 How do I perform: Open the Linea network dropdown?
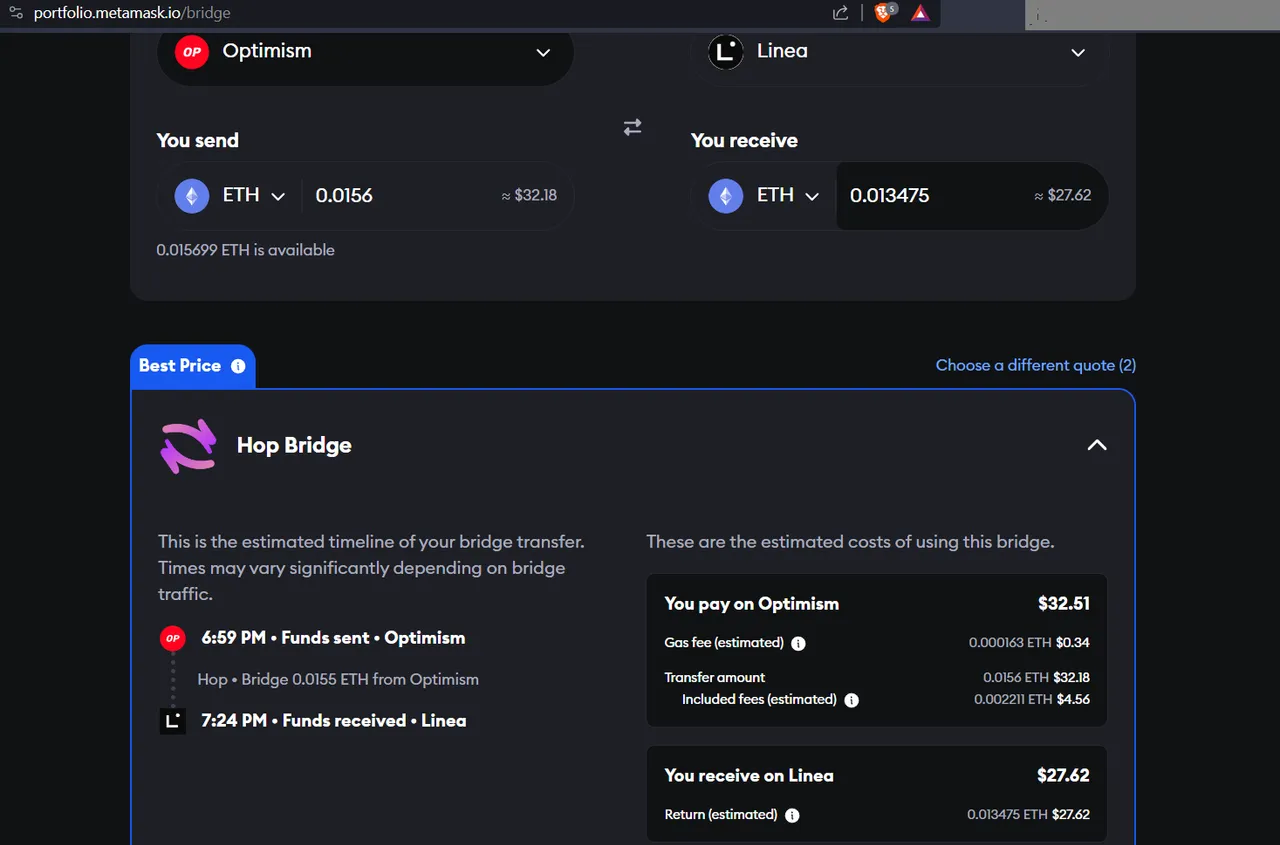pos(900,52)
